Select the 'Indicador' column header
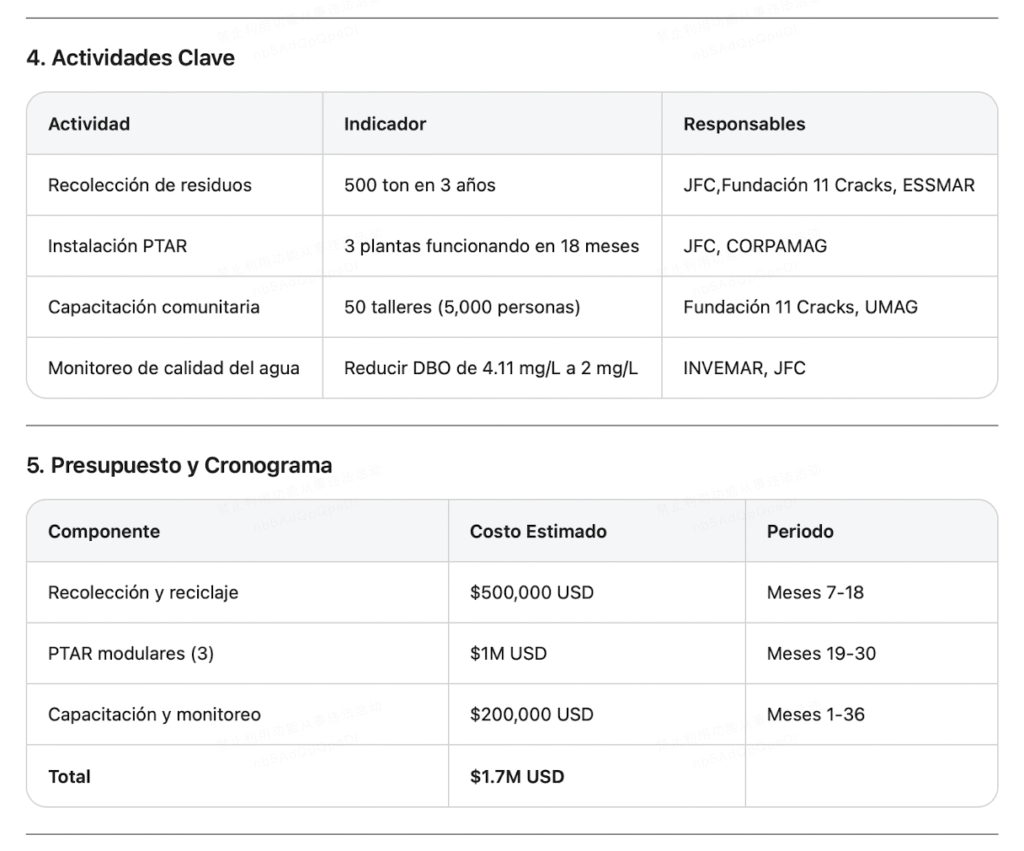Image resolution: width=1024 pixels, height=851 pixels. click(x=385, y=124)
